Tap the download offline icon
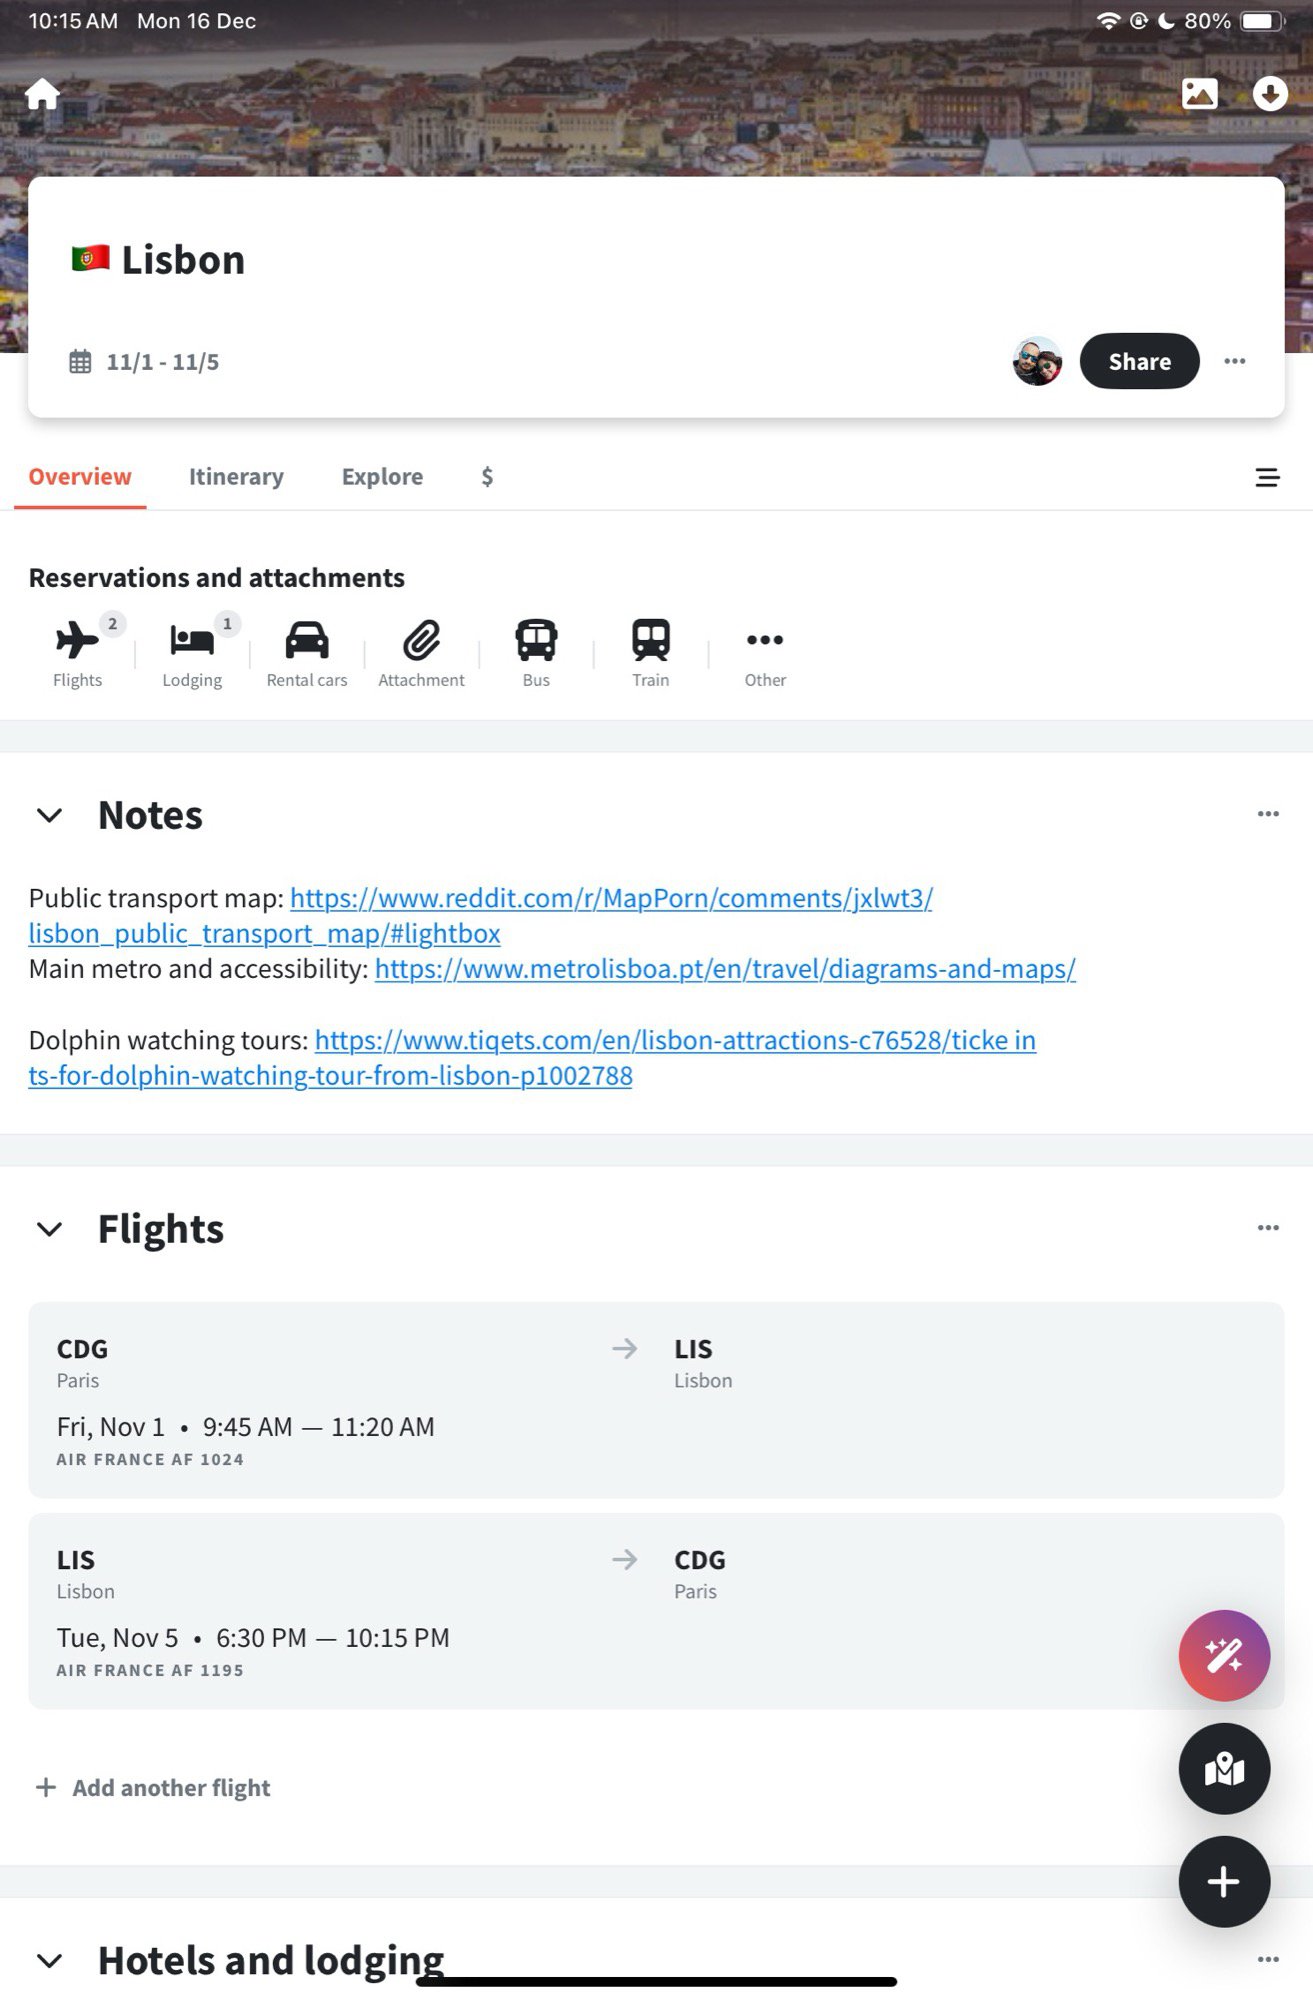Screen dimensions: 1313x2000 coord(1270,94)
